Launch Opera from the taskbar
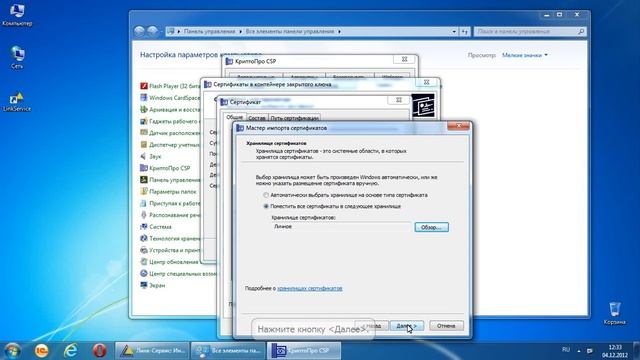The height and width of the screenshot is (360, 640). 99,351
